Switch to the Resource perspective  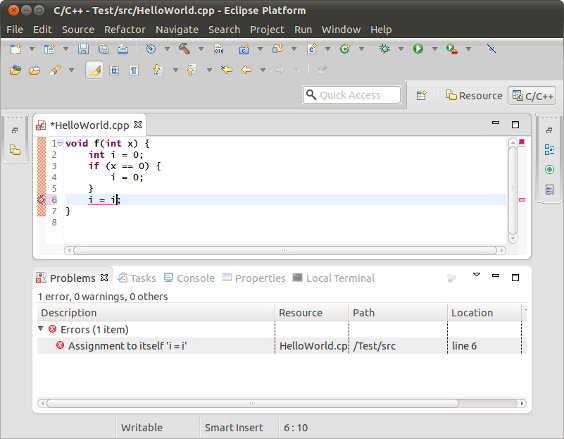click(x=474, y=95)
